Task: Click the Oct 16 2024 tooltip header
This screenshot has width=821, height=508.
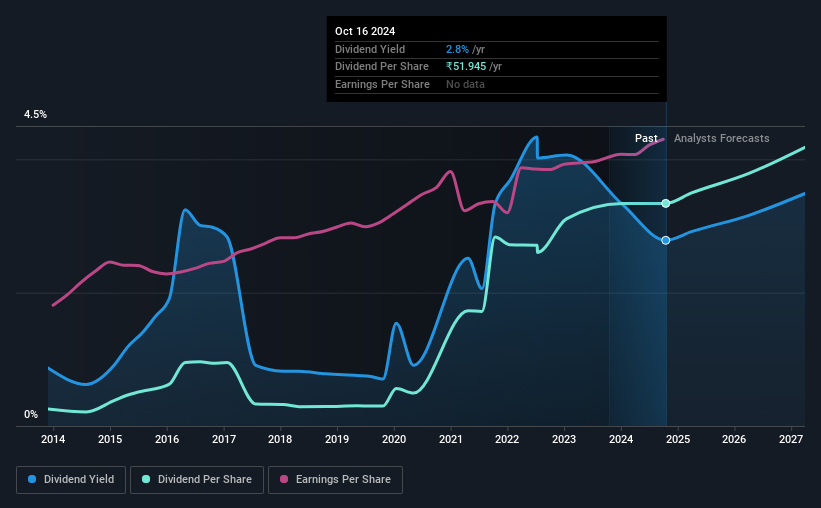Action: 365,31
